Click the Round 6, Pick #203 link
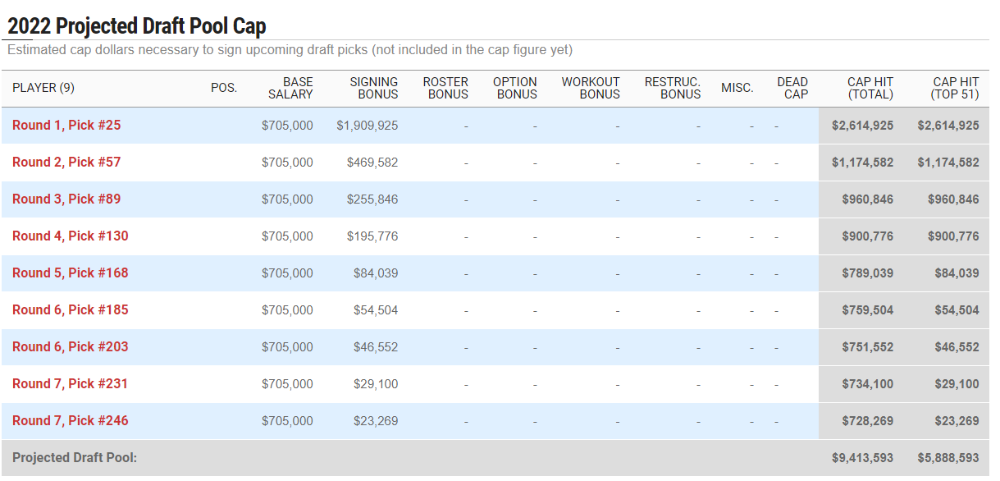Viewport: 1000px width, 481px height. pyautogui.click(x=70, y=347)
